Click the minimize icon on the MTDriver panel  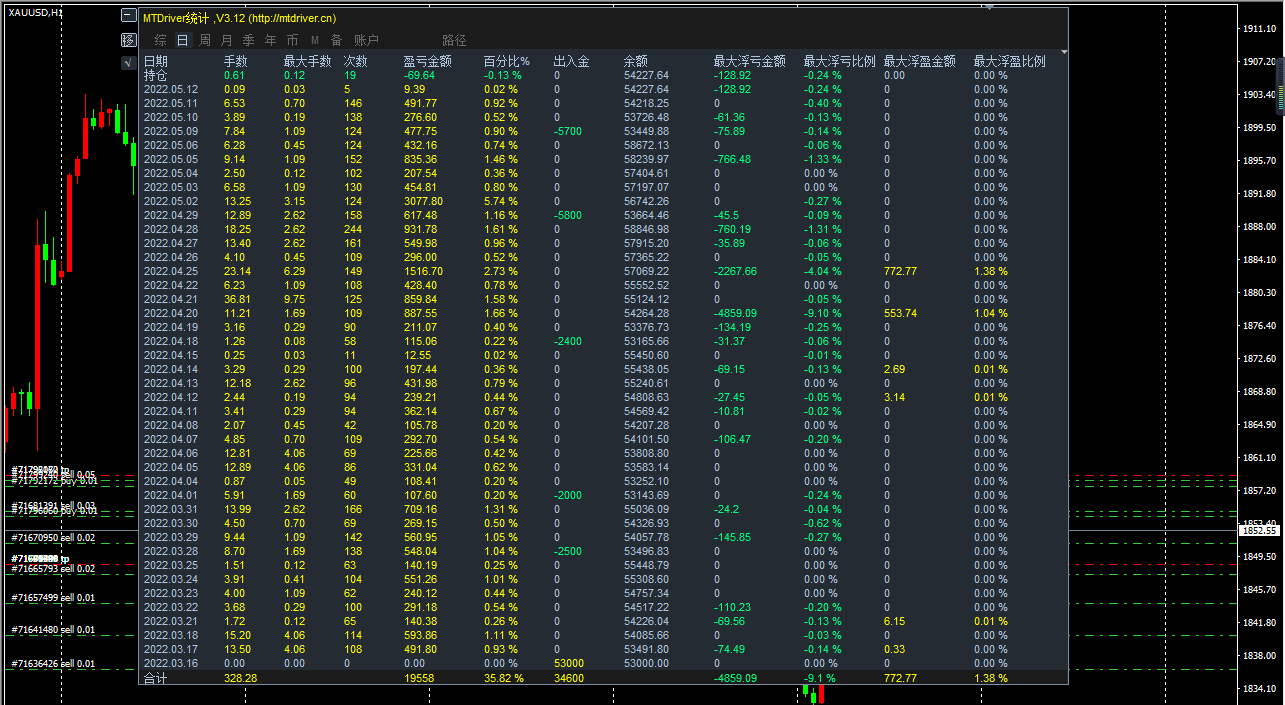[128, 16]
